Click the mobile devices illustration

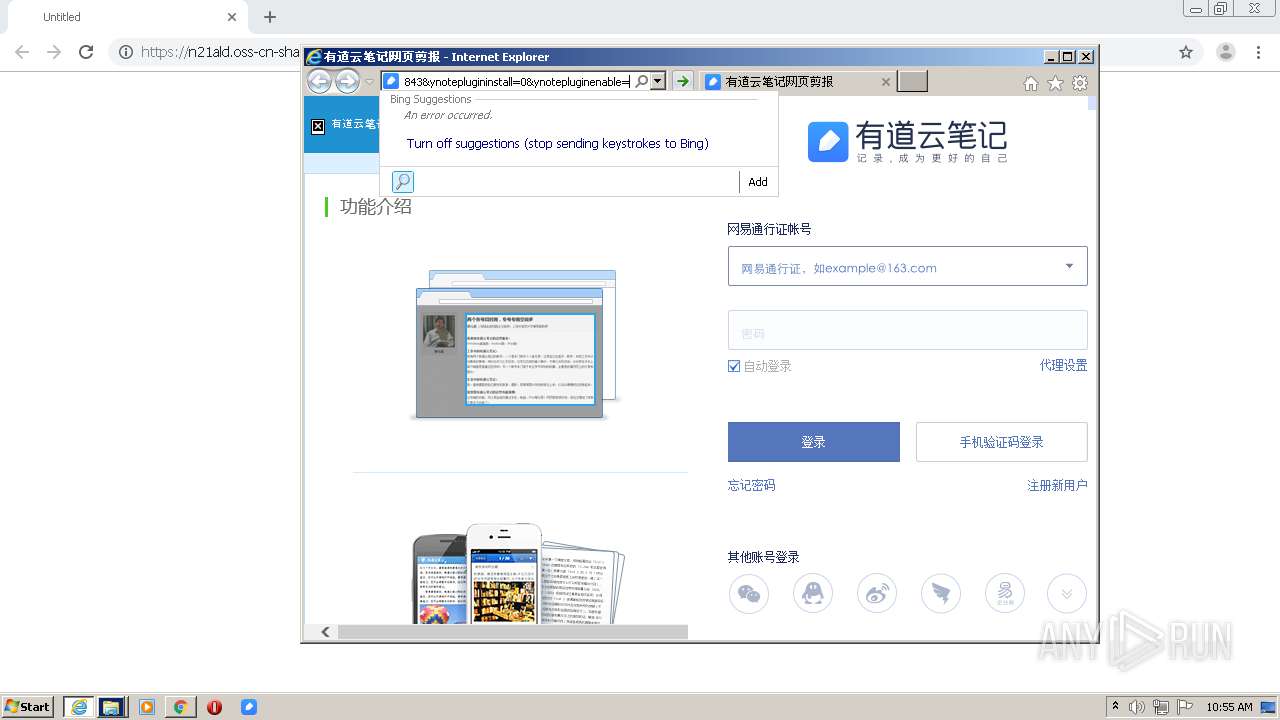pyautogui.click(x=519, y=573)
